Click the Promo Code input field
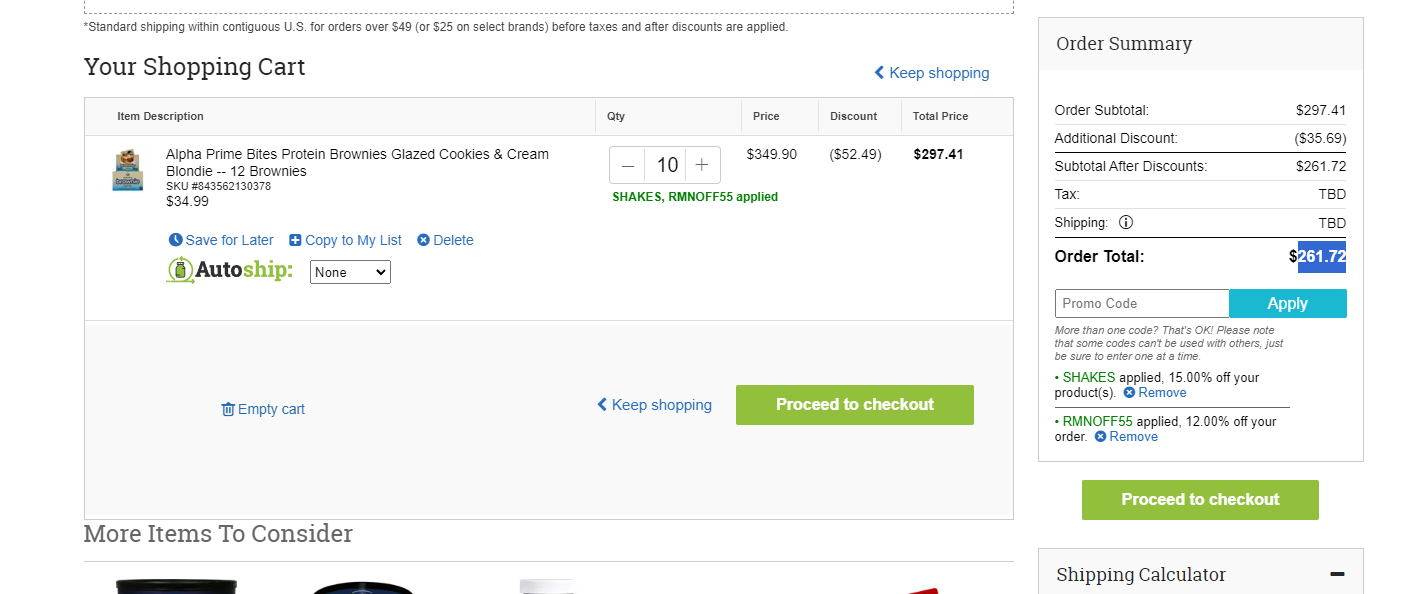The width and height of the screenshot is (1406, 594). pyautogui.click(x=1142, y=303)
